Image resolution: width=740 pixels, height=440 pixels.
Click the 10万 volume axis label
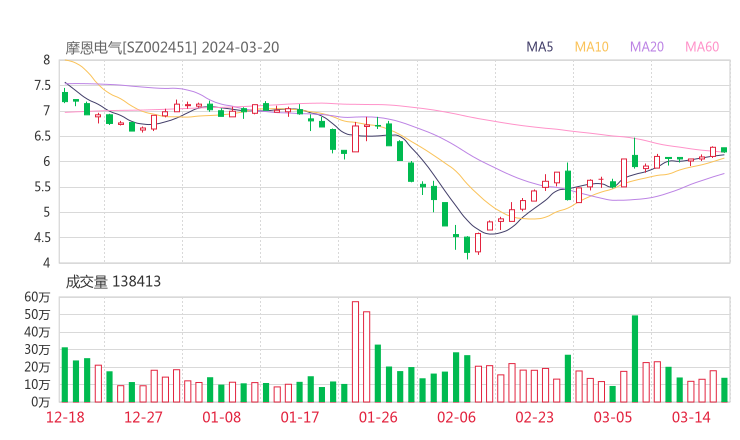(37, 384)
